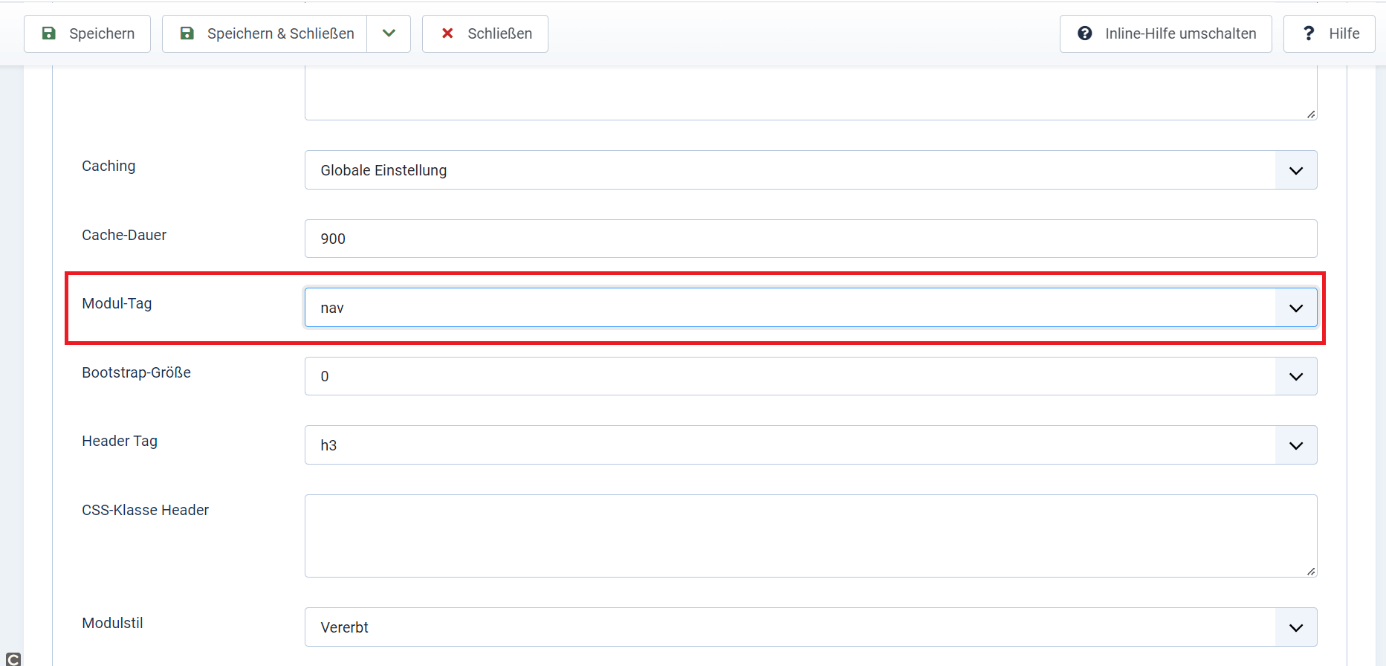Click the save icon on Speichern & Schließen
1386x666 pixels.
[x=187, y=34]
